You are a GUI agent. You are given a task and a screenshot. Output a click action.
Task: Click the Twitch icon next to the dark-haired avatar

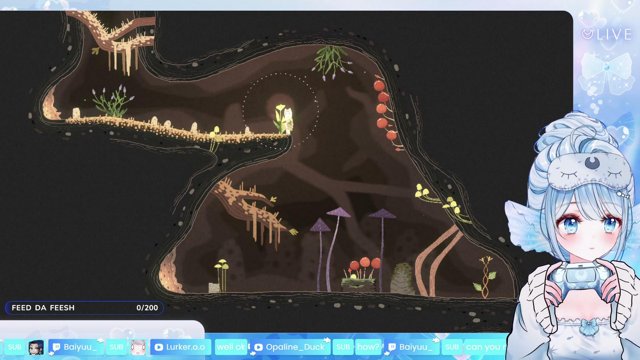[56, 347]
